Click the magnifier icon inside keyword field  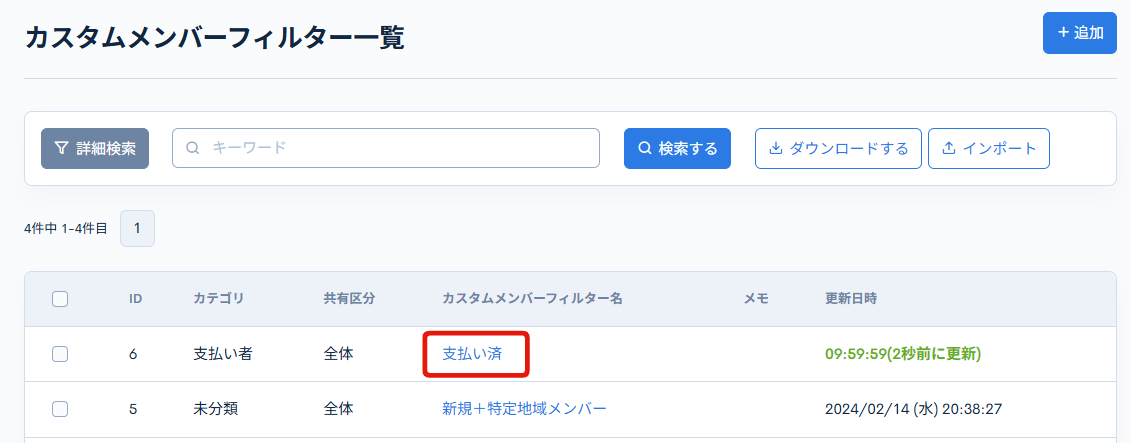click(193, 148)
